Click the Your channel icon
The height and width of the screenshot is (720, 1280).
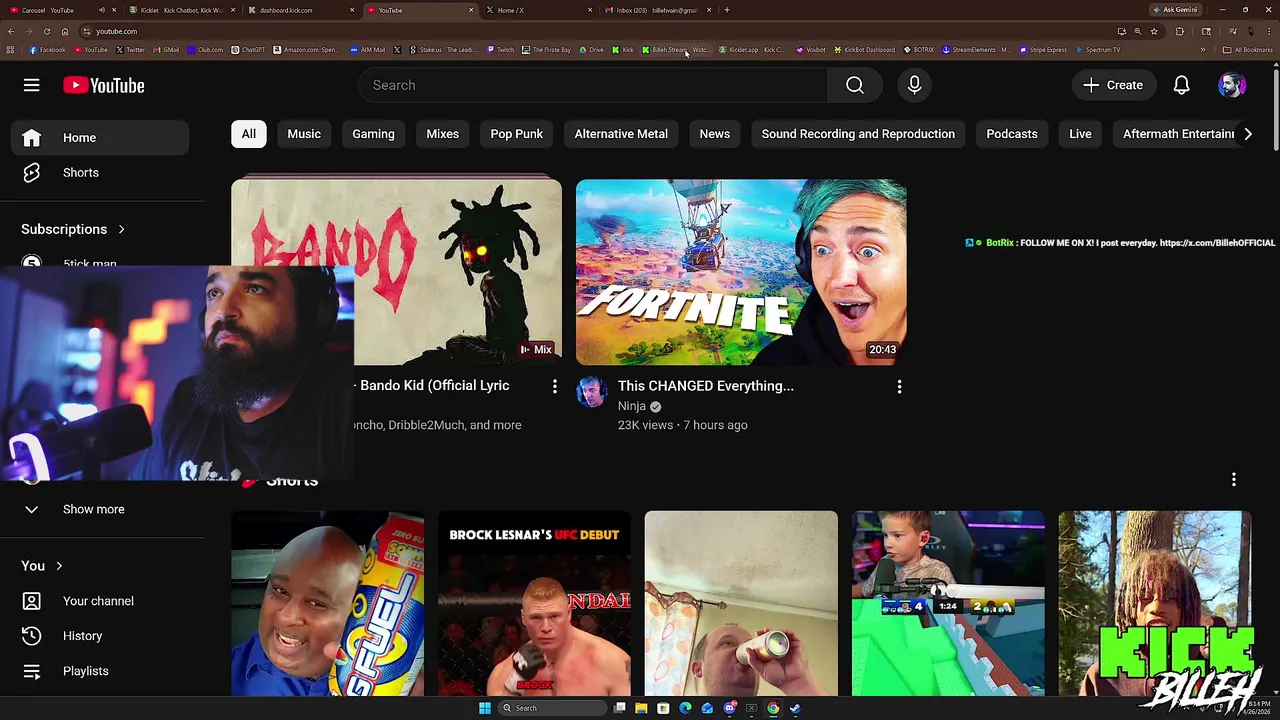tap(31, 601)
